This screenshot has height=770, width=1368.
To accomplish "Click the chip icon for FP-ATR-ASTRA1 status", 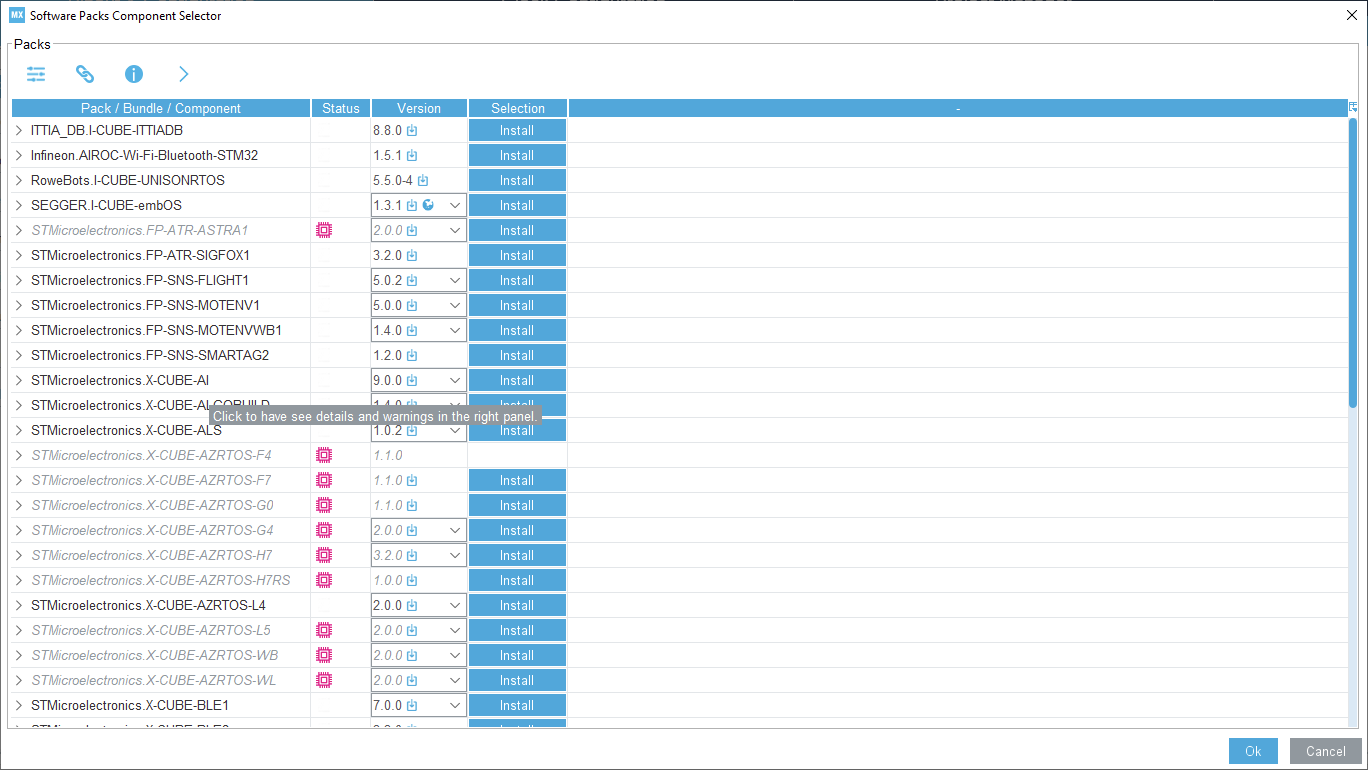I will point(323,229).
